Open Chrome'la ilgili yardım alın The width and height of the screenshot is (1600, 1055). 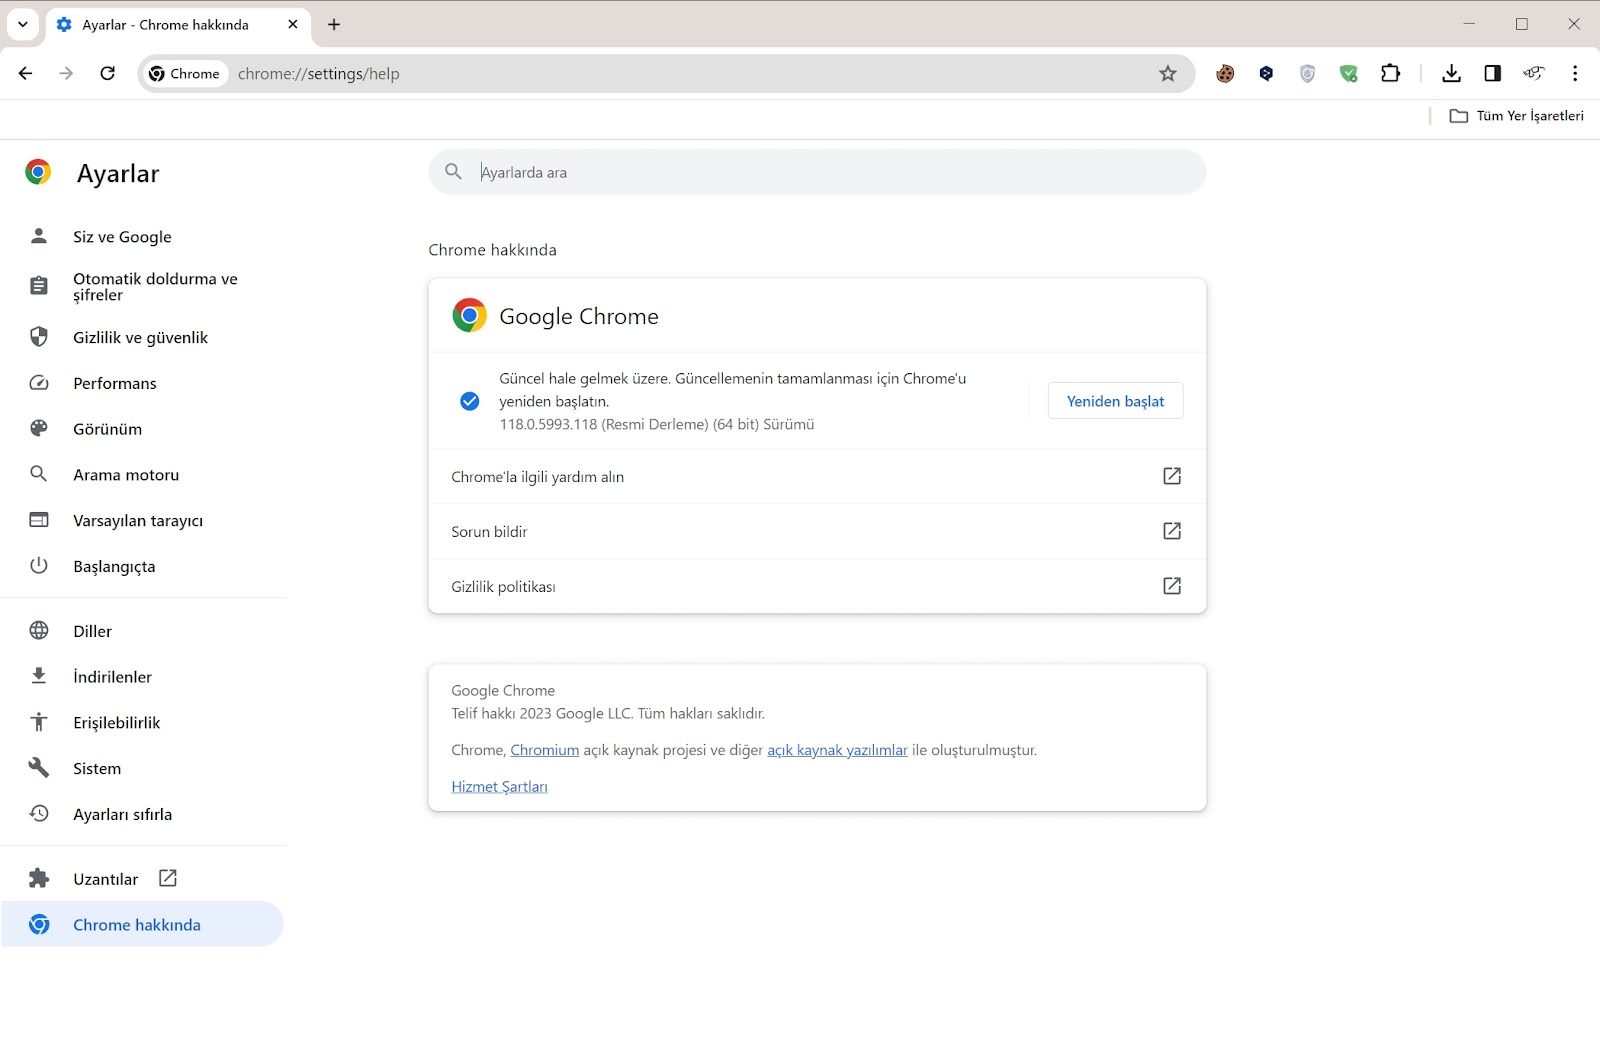[817, 477]
